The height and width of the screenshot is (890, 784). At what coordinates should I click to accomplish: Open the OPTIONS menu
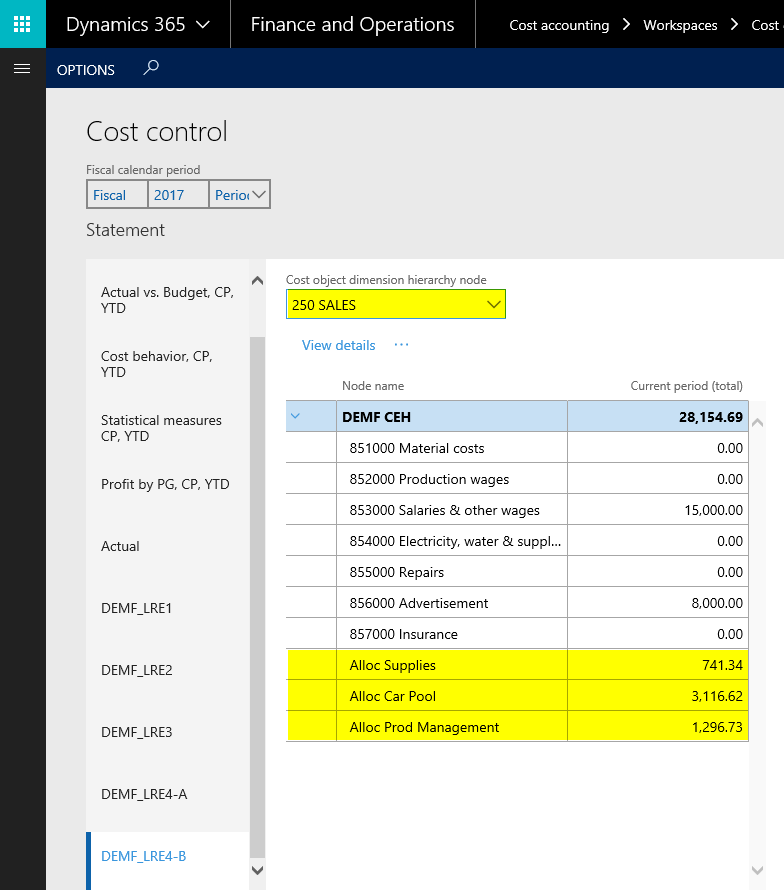(86, 70)
